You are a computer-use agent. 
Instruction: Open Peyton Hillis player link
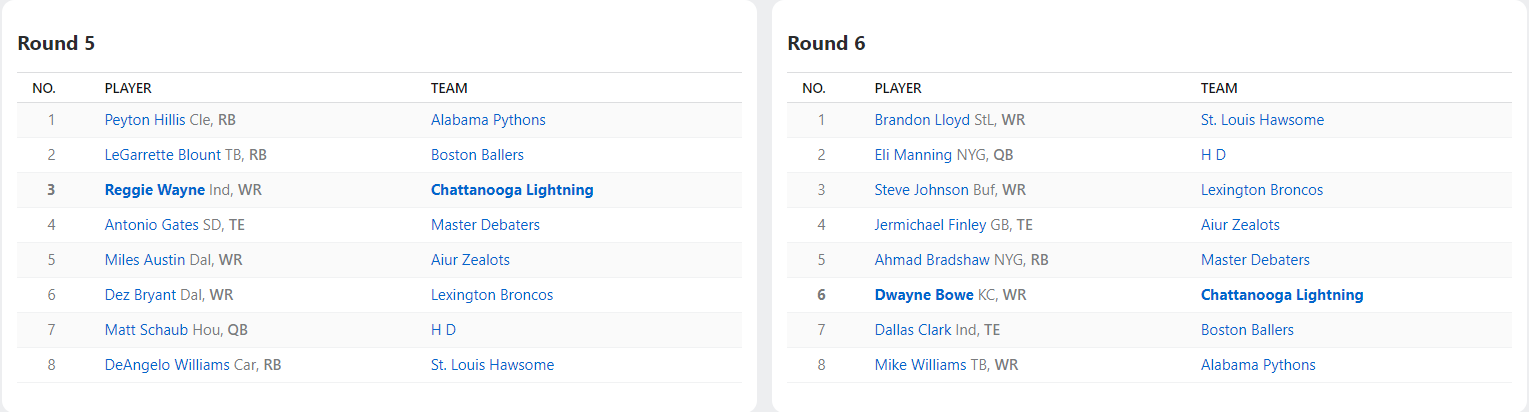click(x=145, y=120)
